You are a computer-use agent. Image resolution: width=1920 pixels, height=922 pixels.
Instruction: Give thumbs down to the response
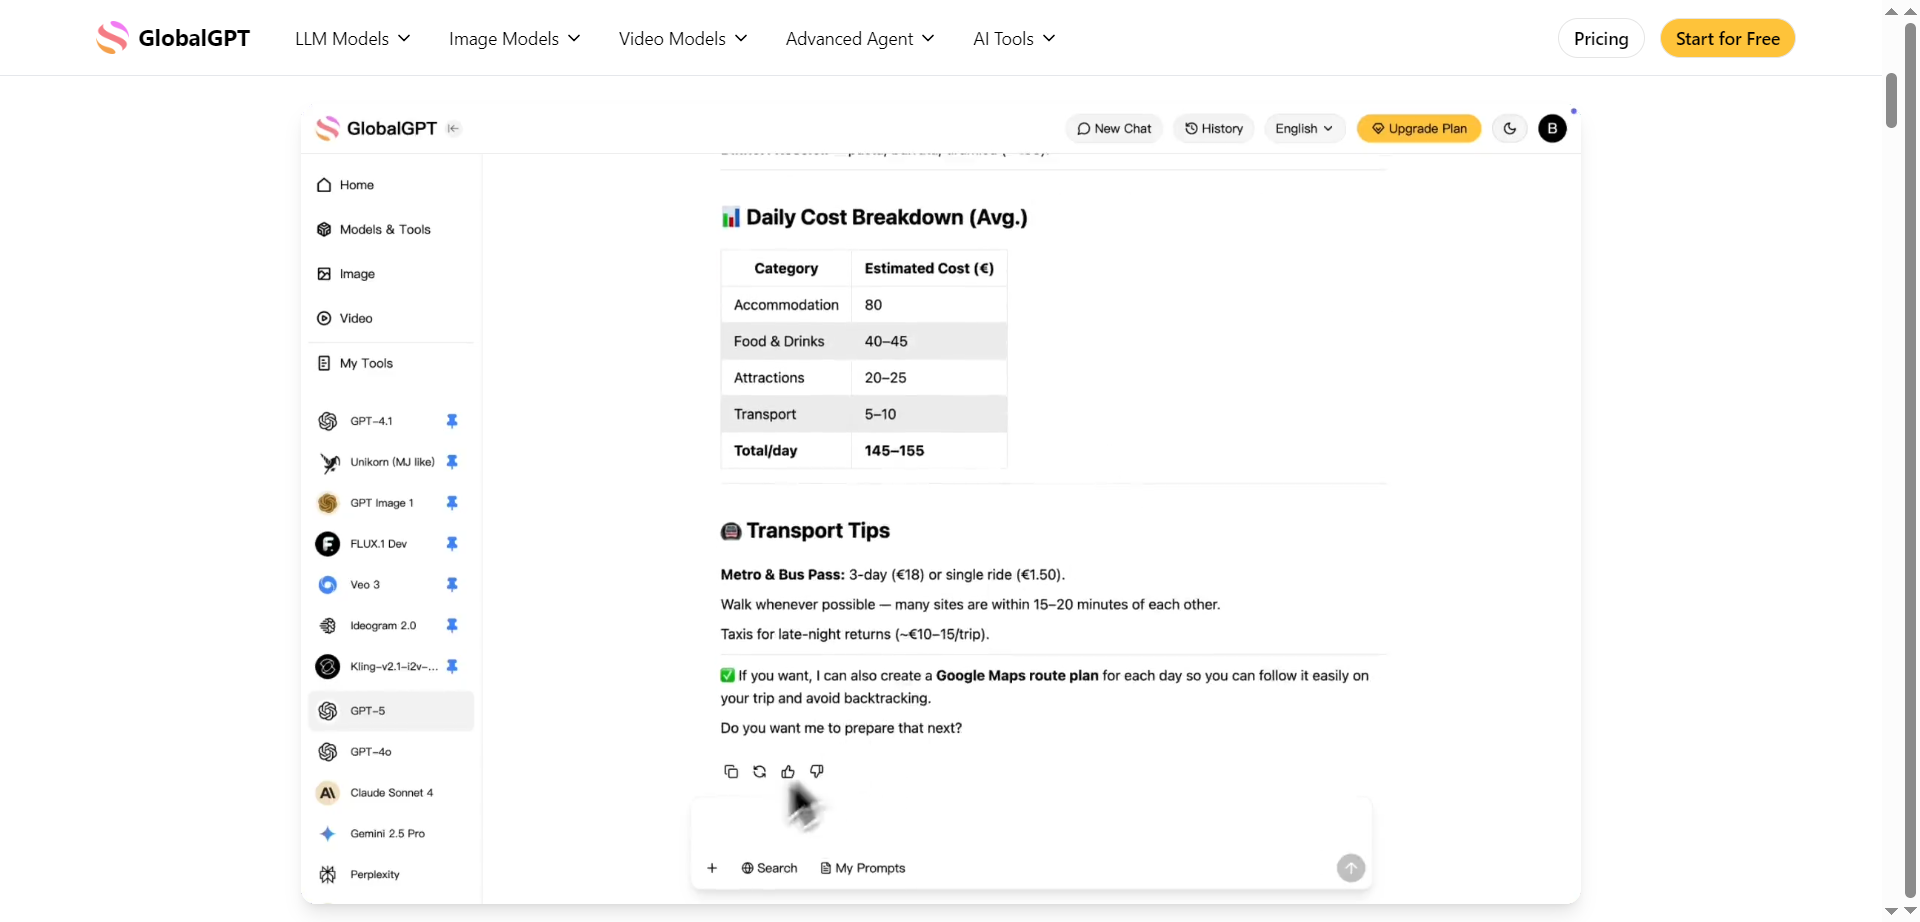pyautogui.click(x=816, y=770)
